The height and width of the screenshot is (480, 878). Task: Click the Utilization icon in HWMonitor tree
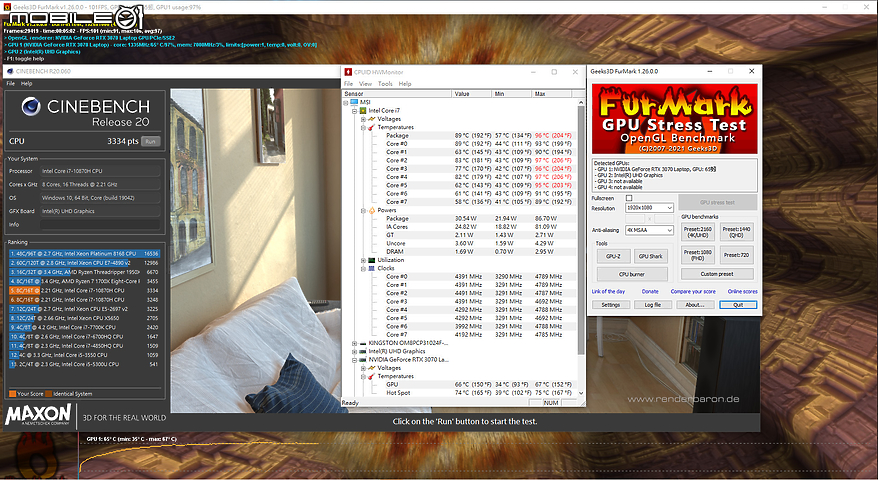coord(371,260)
